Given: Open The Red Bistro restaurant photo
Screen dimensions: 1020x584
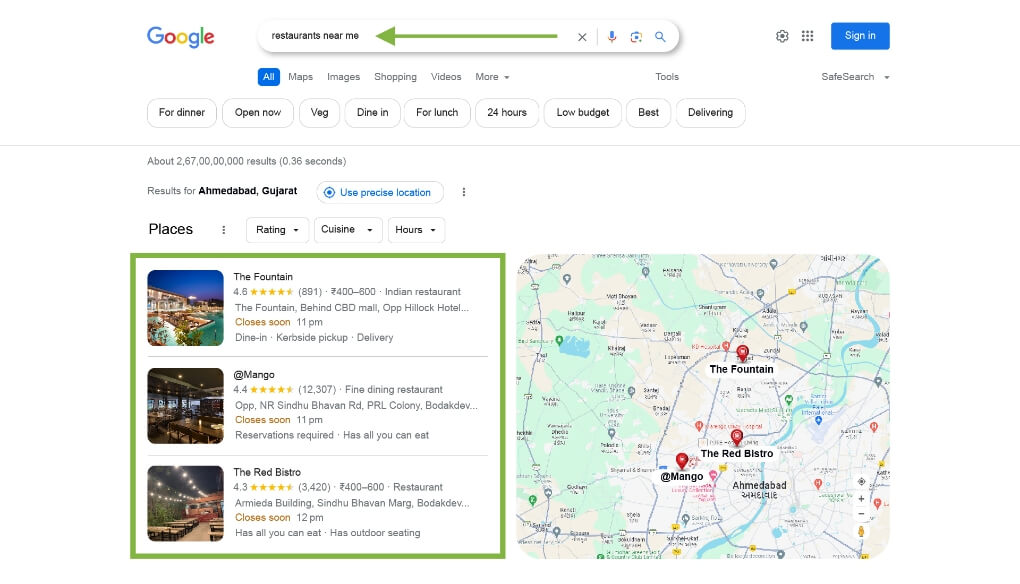Looking at the screenshot, I should pyautogui.click(x=185, y=503).
